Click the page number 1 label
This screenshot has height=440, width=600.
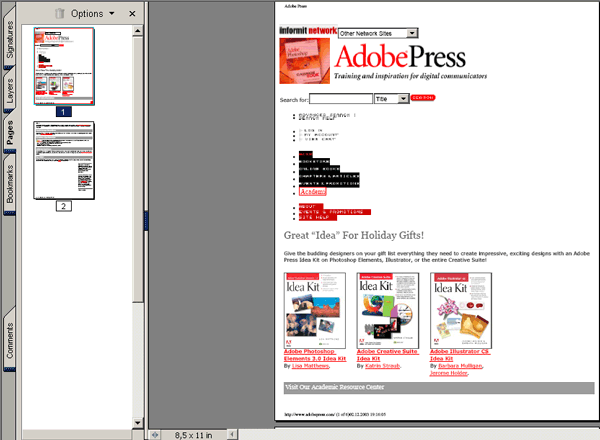[64, 112]
